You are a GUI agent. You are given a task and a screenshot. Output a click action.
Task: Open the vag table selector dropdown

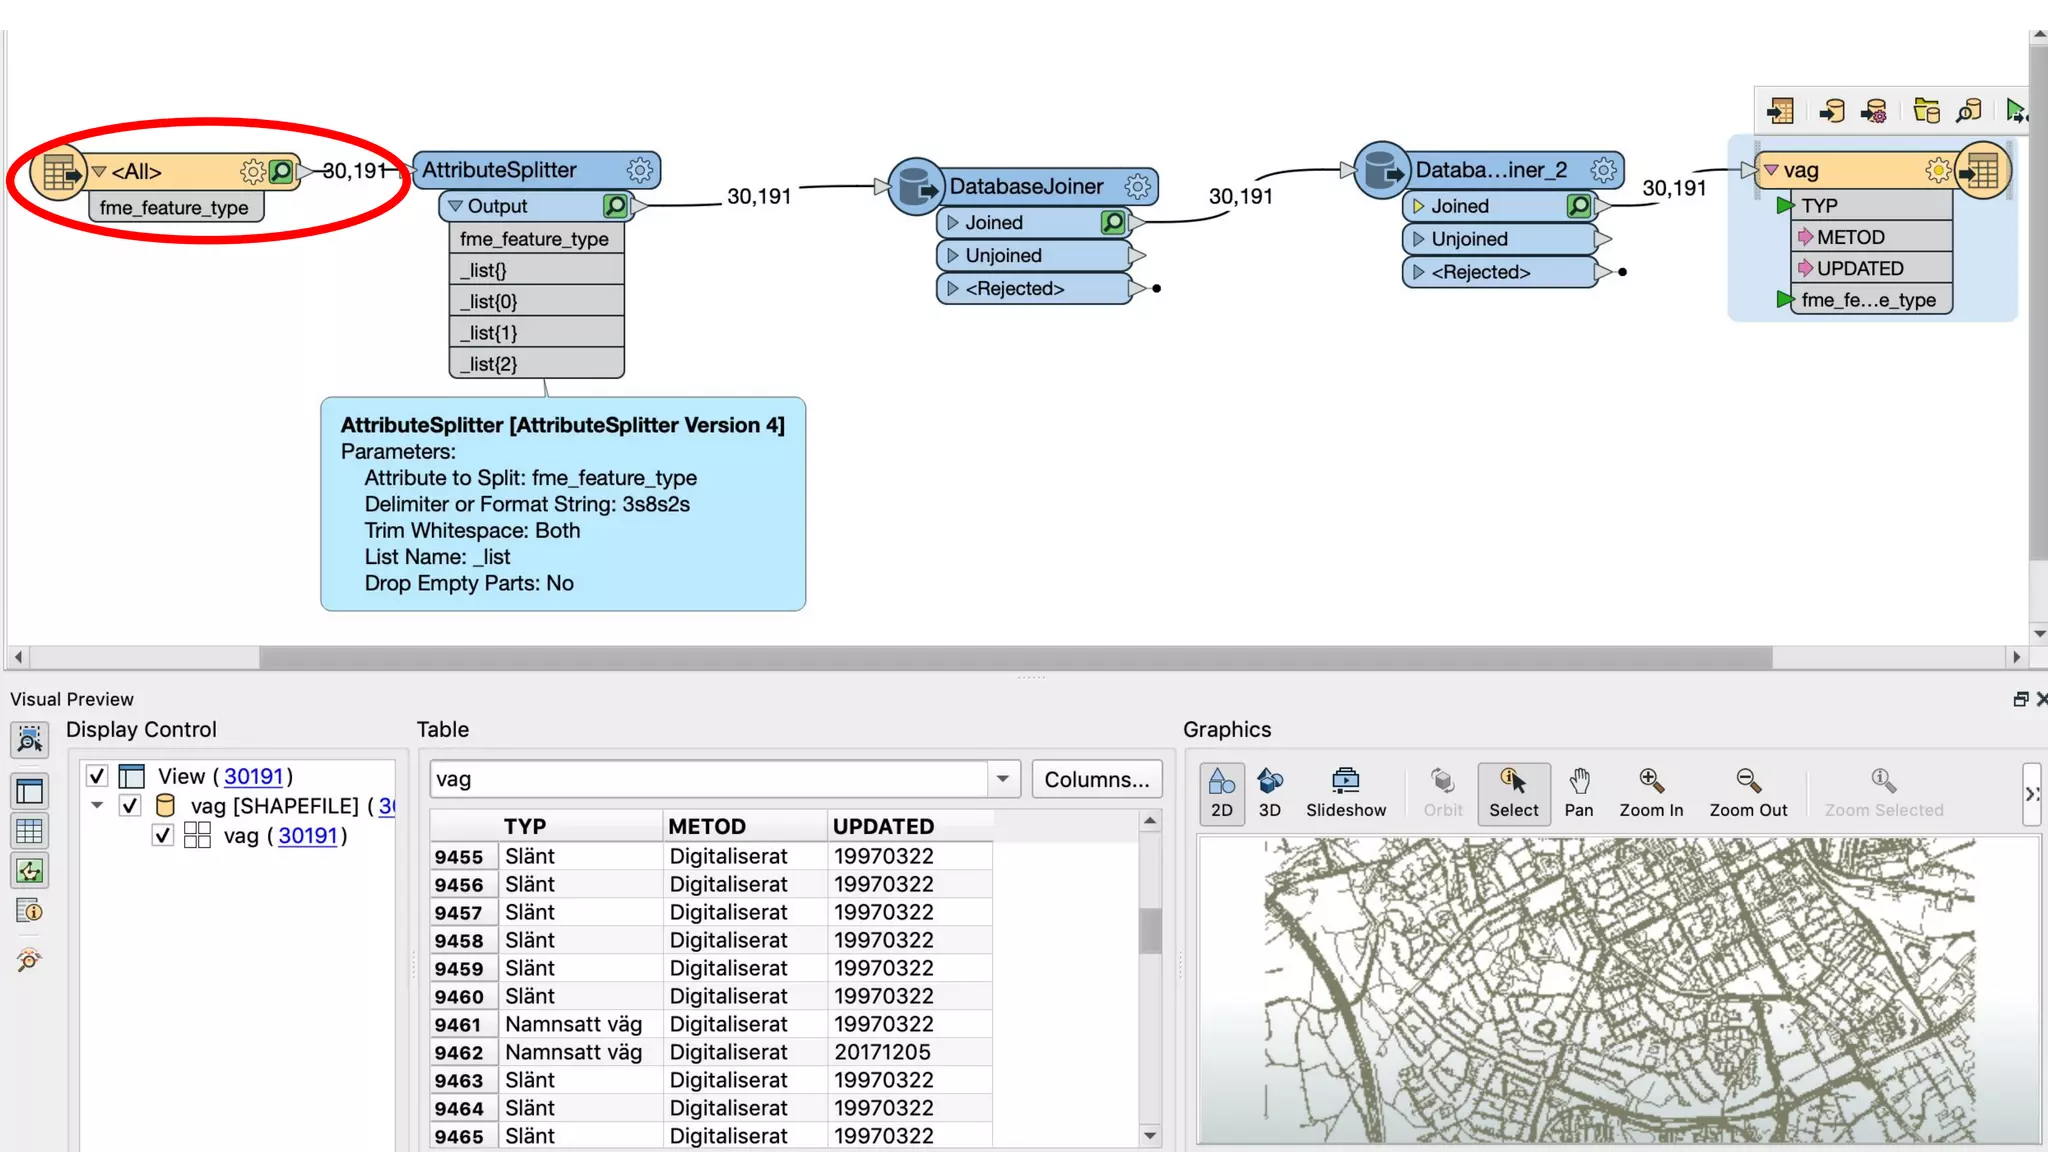[x=1002, y=779]
